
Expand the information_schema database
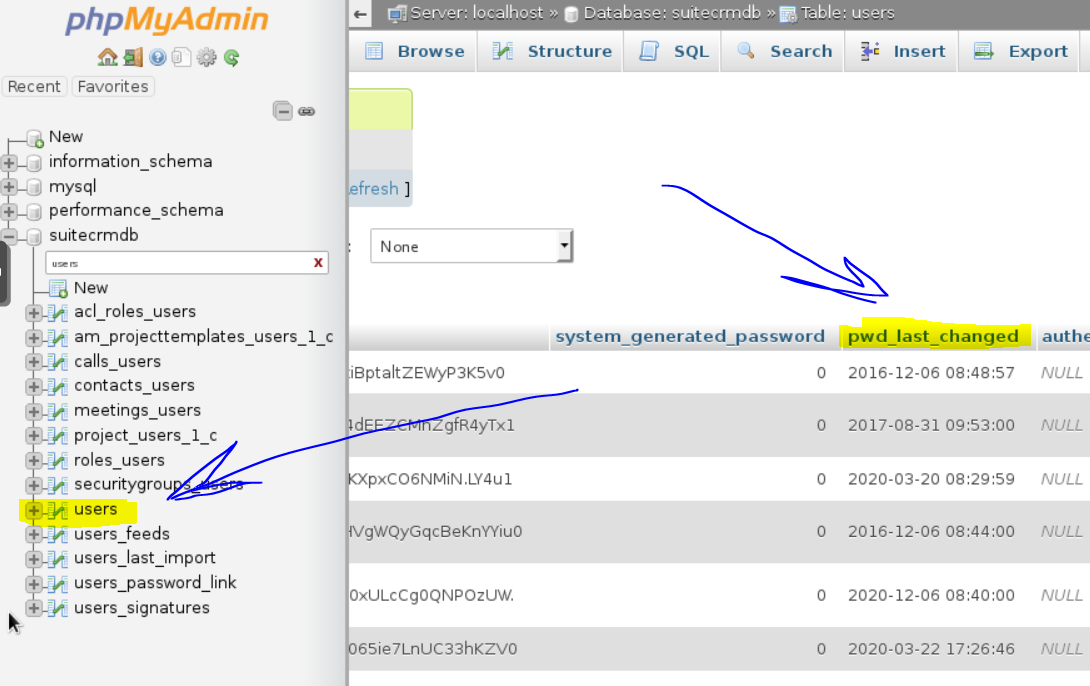[9, 163]
